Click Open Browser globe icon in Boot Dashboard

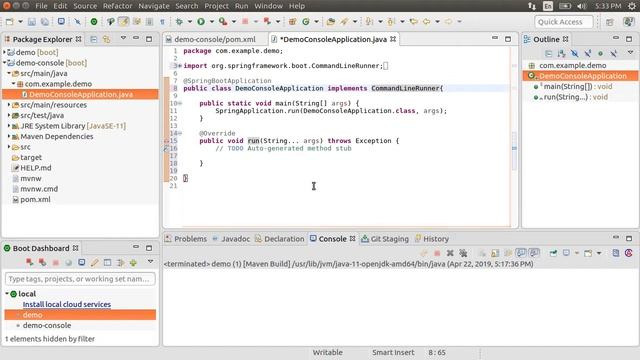tap(69, 262)
